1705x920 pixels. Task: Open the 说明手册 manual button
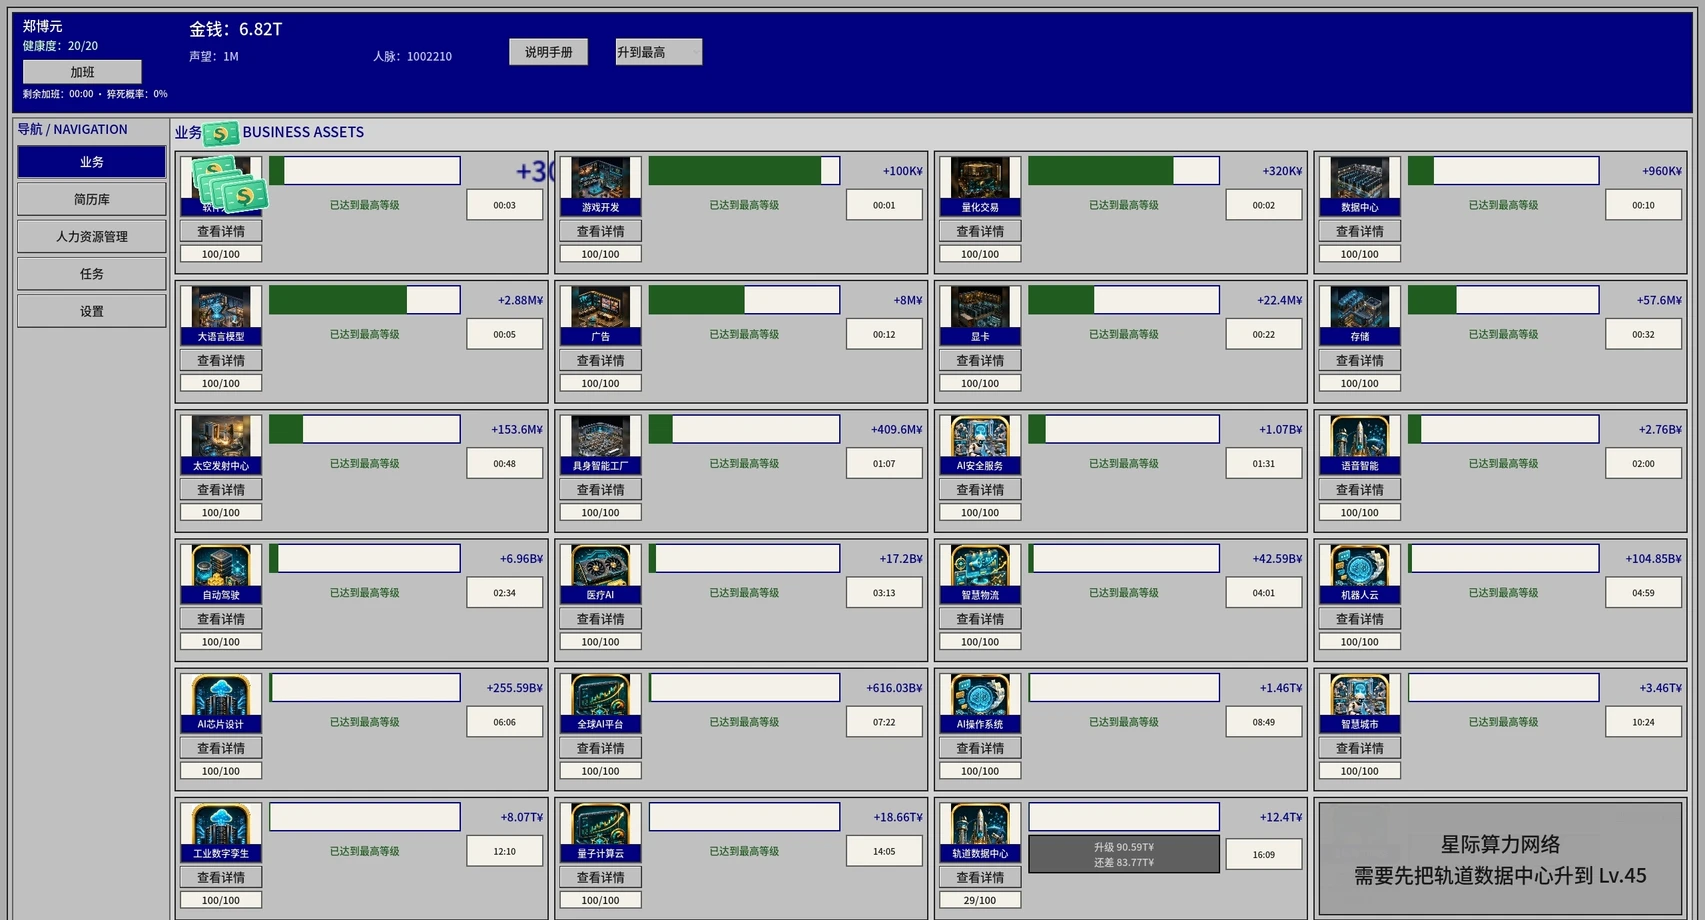(548, 52)
